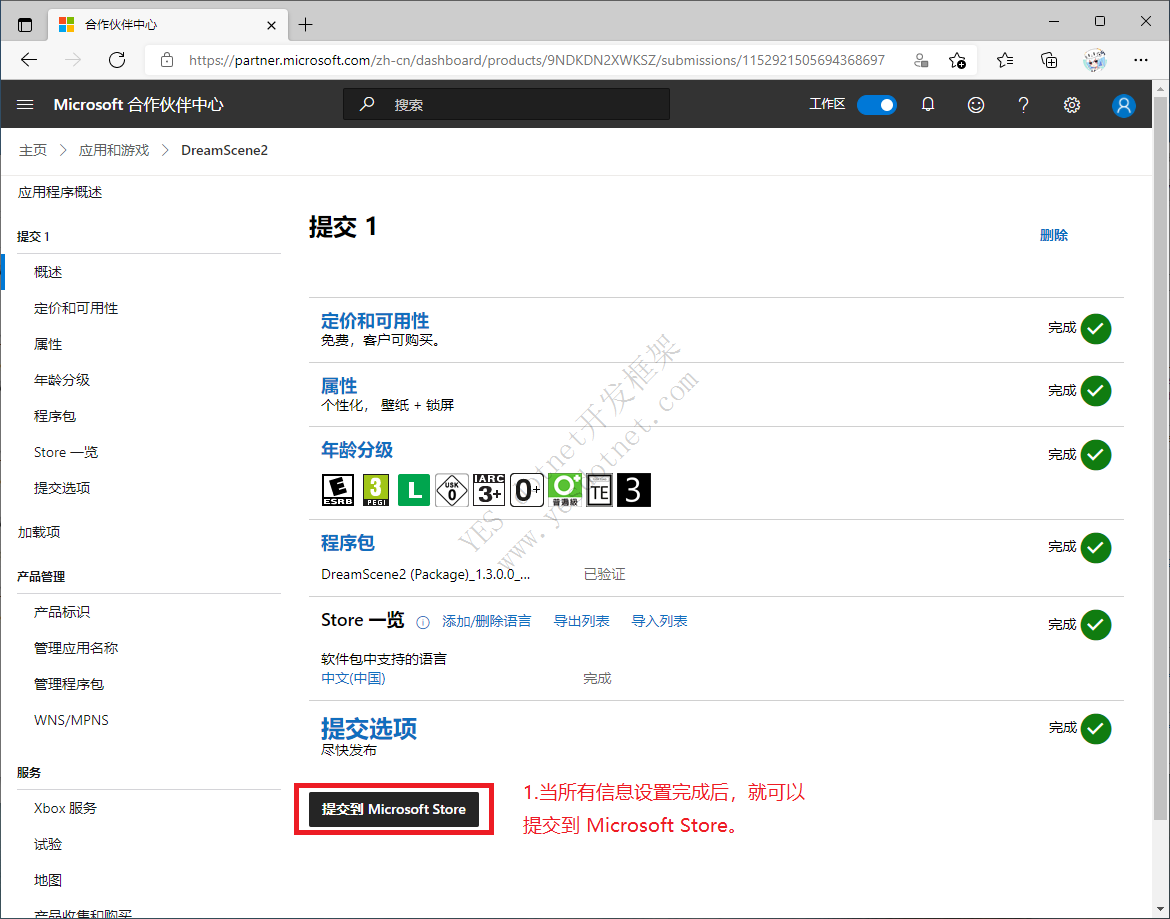Click the PEGI 3 rating badge
This screenshot has width=1170, height=919.
pos(376,490)
